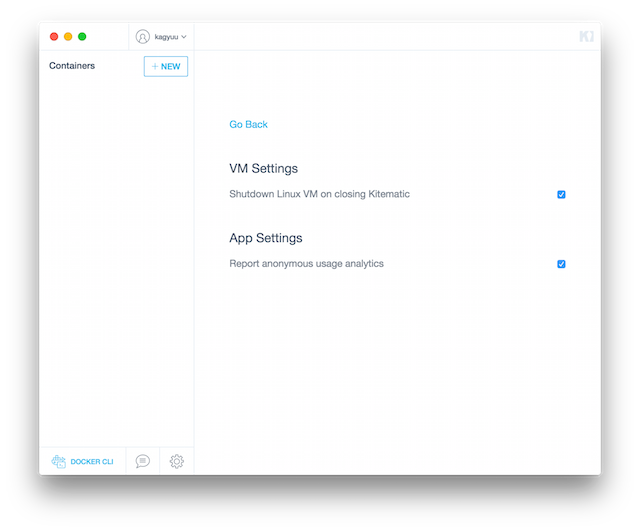640x531 pixels.
Task: Click the Shutdown Linux VM label text
Action: 319,194
